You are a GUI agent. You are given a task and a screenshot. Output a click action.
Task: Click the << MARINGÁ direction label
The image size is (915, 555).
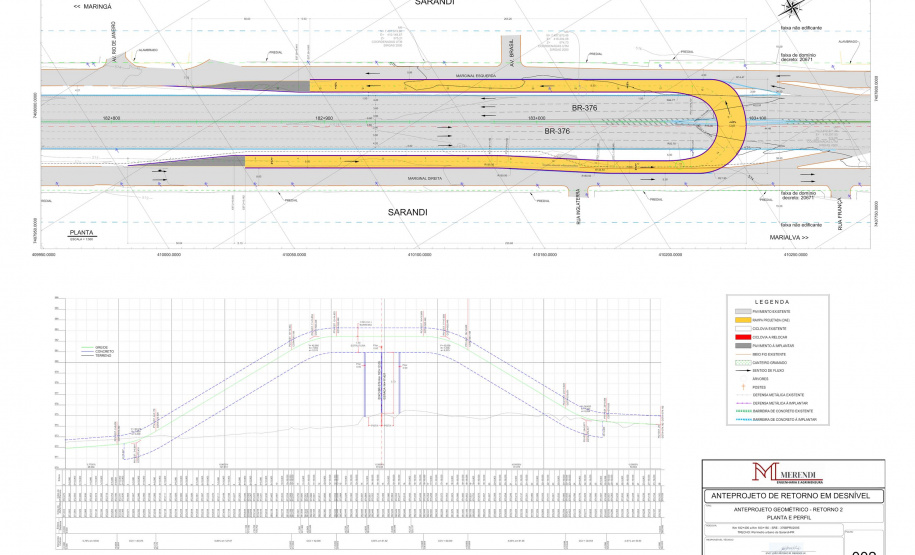[92, 6]
